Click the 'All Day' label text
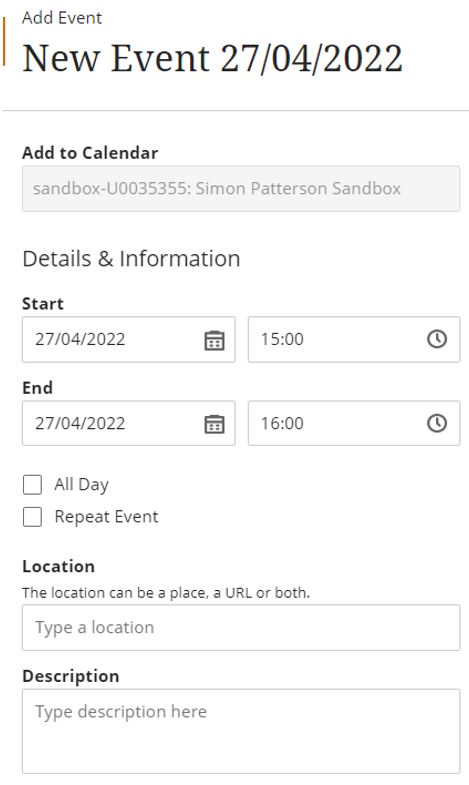Image resolution: width=469 pixels, height=785 pixels. [x=82, y=485]
